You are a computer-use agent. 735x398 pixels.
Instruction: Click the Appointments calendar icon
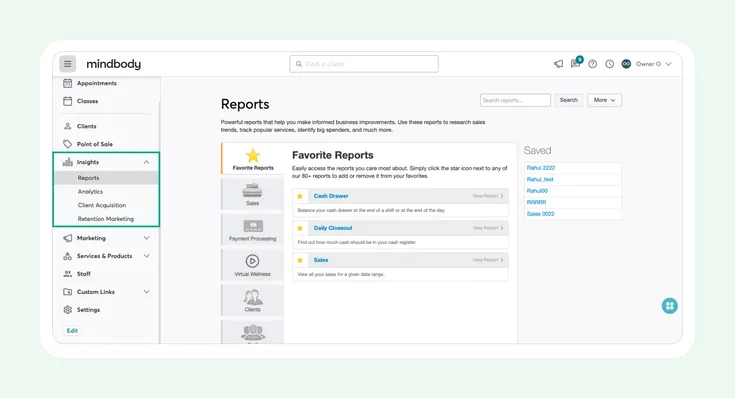pos(68,83)
